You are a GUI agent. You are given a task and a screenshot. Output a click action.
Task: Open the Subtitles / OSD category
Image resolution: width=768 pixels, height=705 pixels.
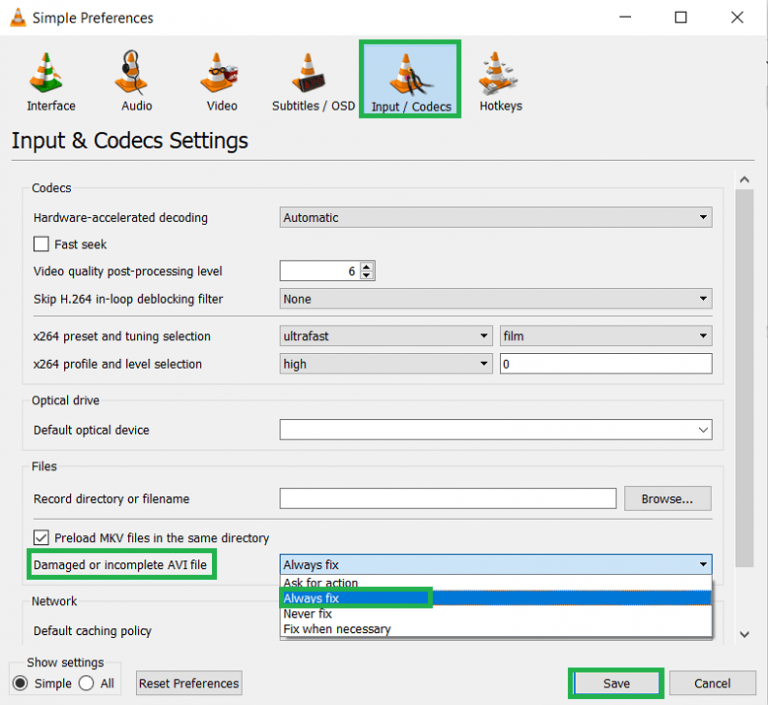point(313,82)
